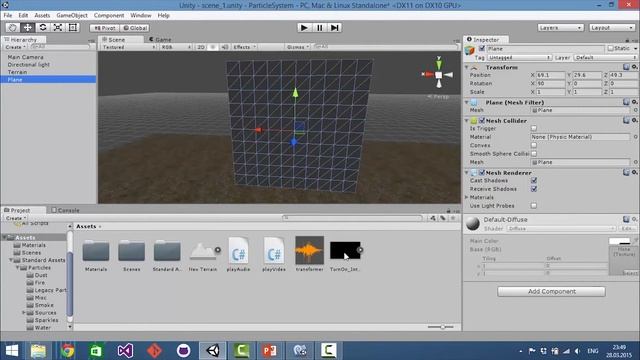Open the GameObject menu

click(x=72, y=15)
